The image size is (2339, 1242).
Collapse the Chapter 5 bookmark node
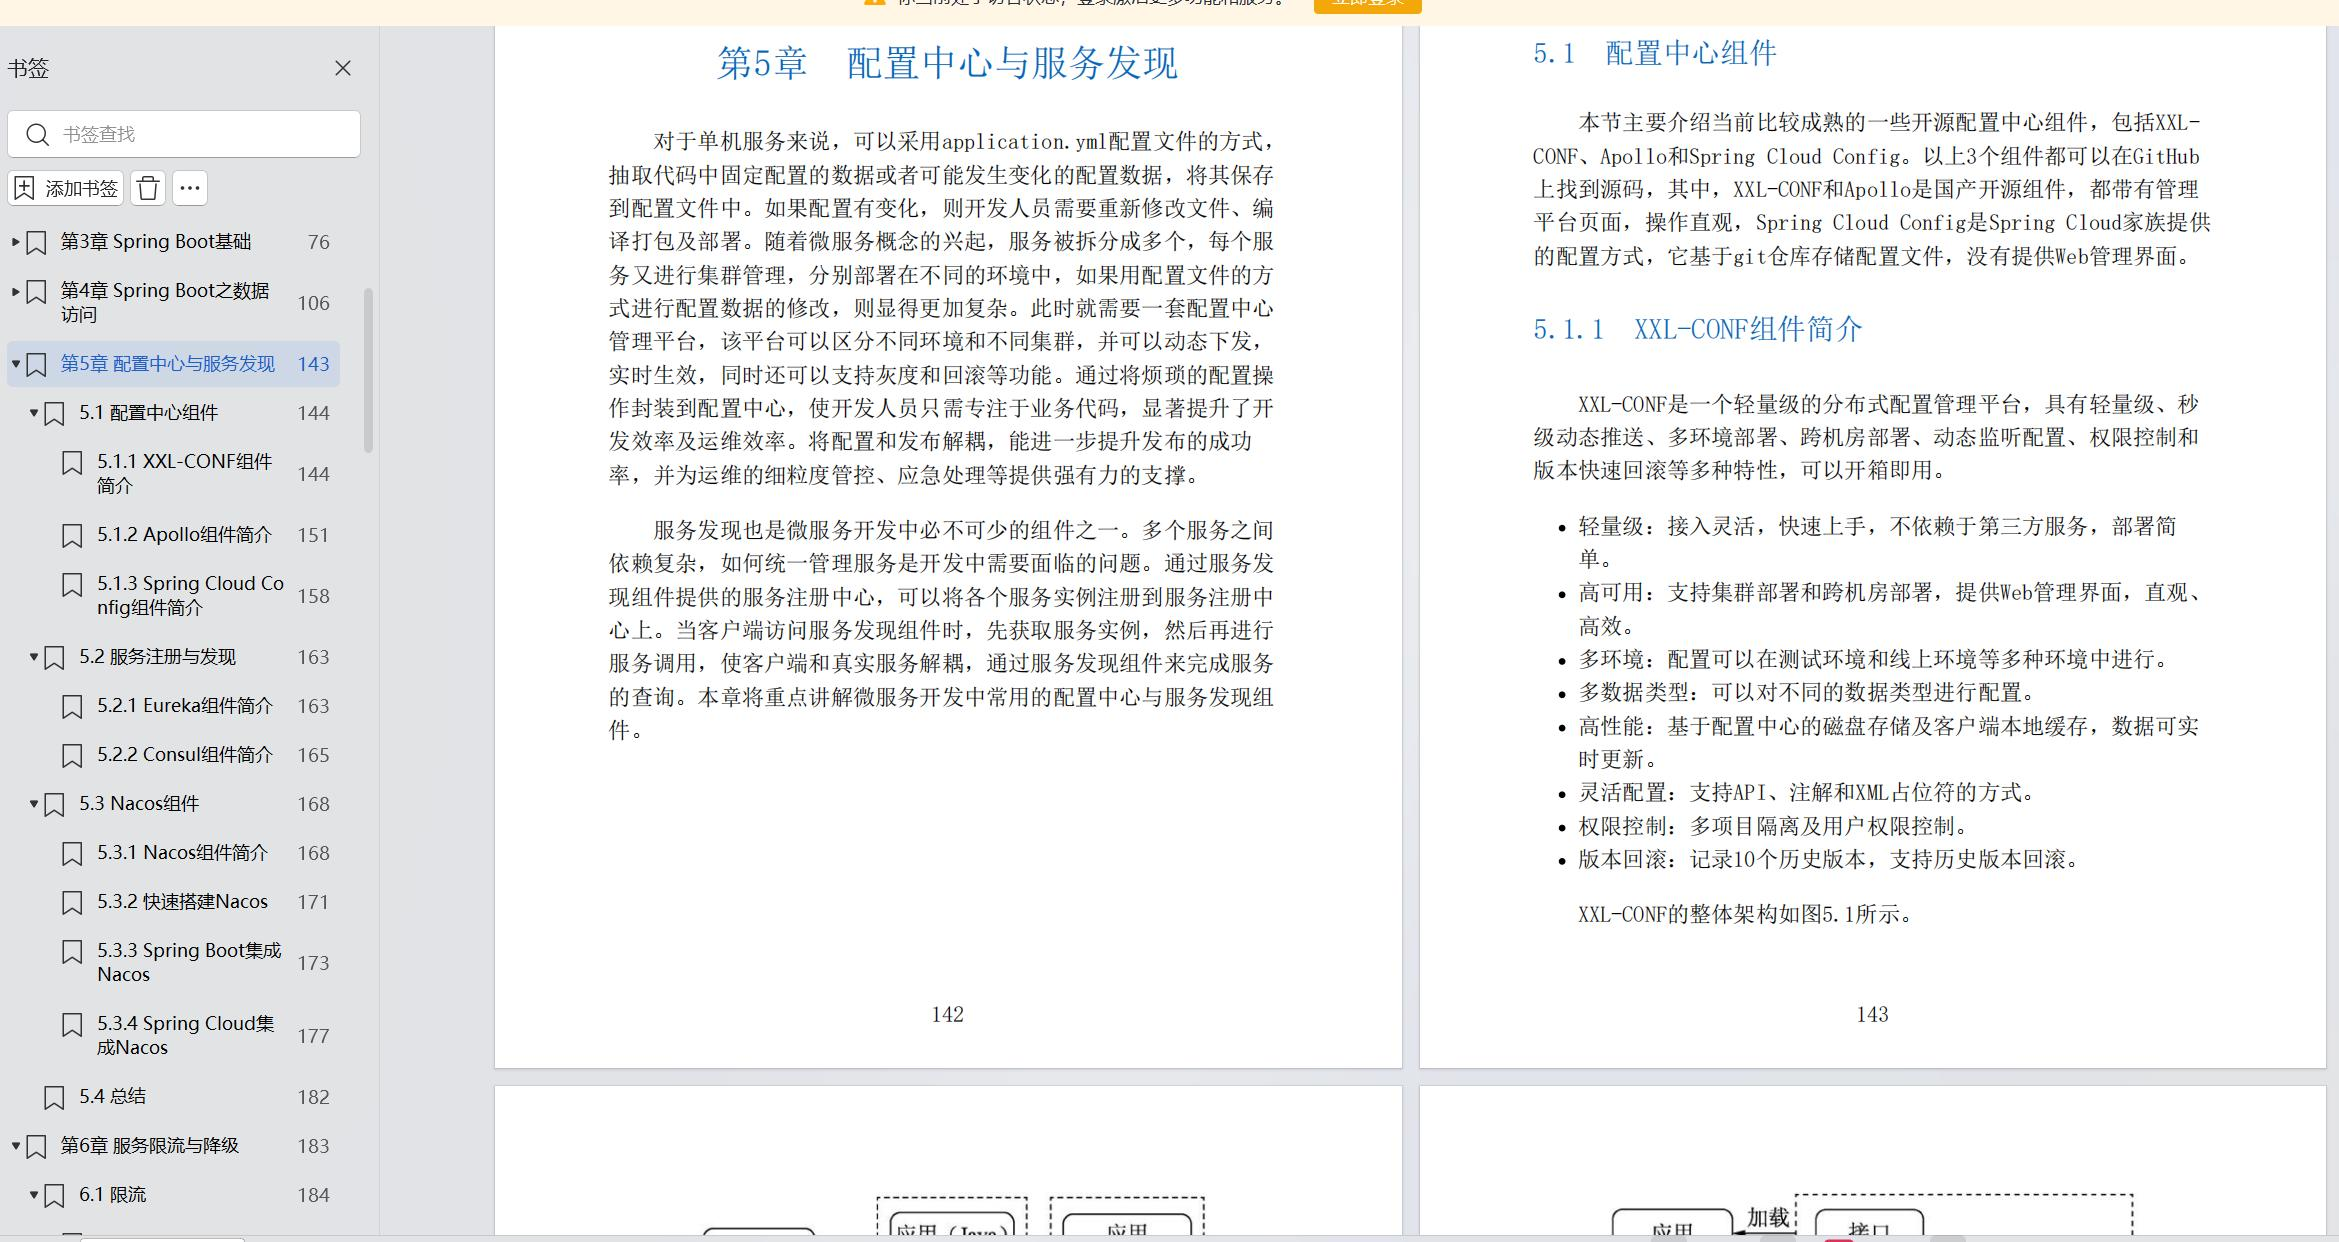(15, 364)
